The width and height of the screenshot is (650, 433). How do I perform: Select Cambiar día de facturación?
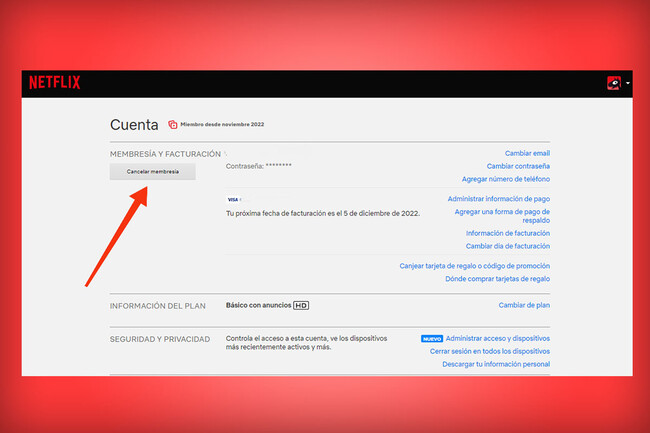[x=508, y=246]
